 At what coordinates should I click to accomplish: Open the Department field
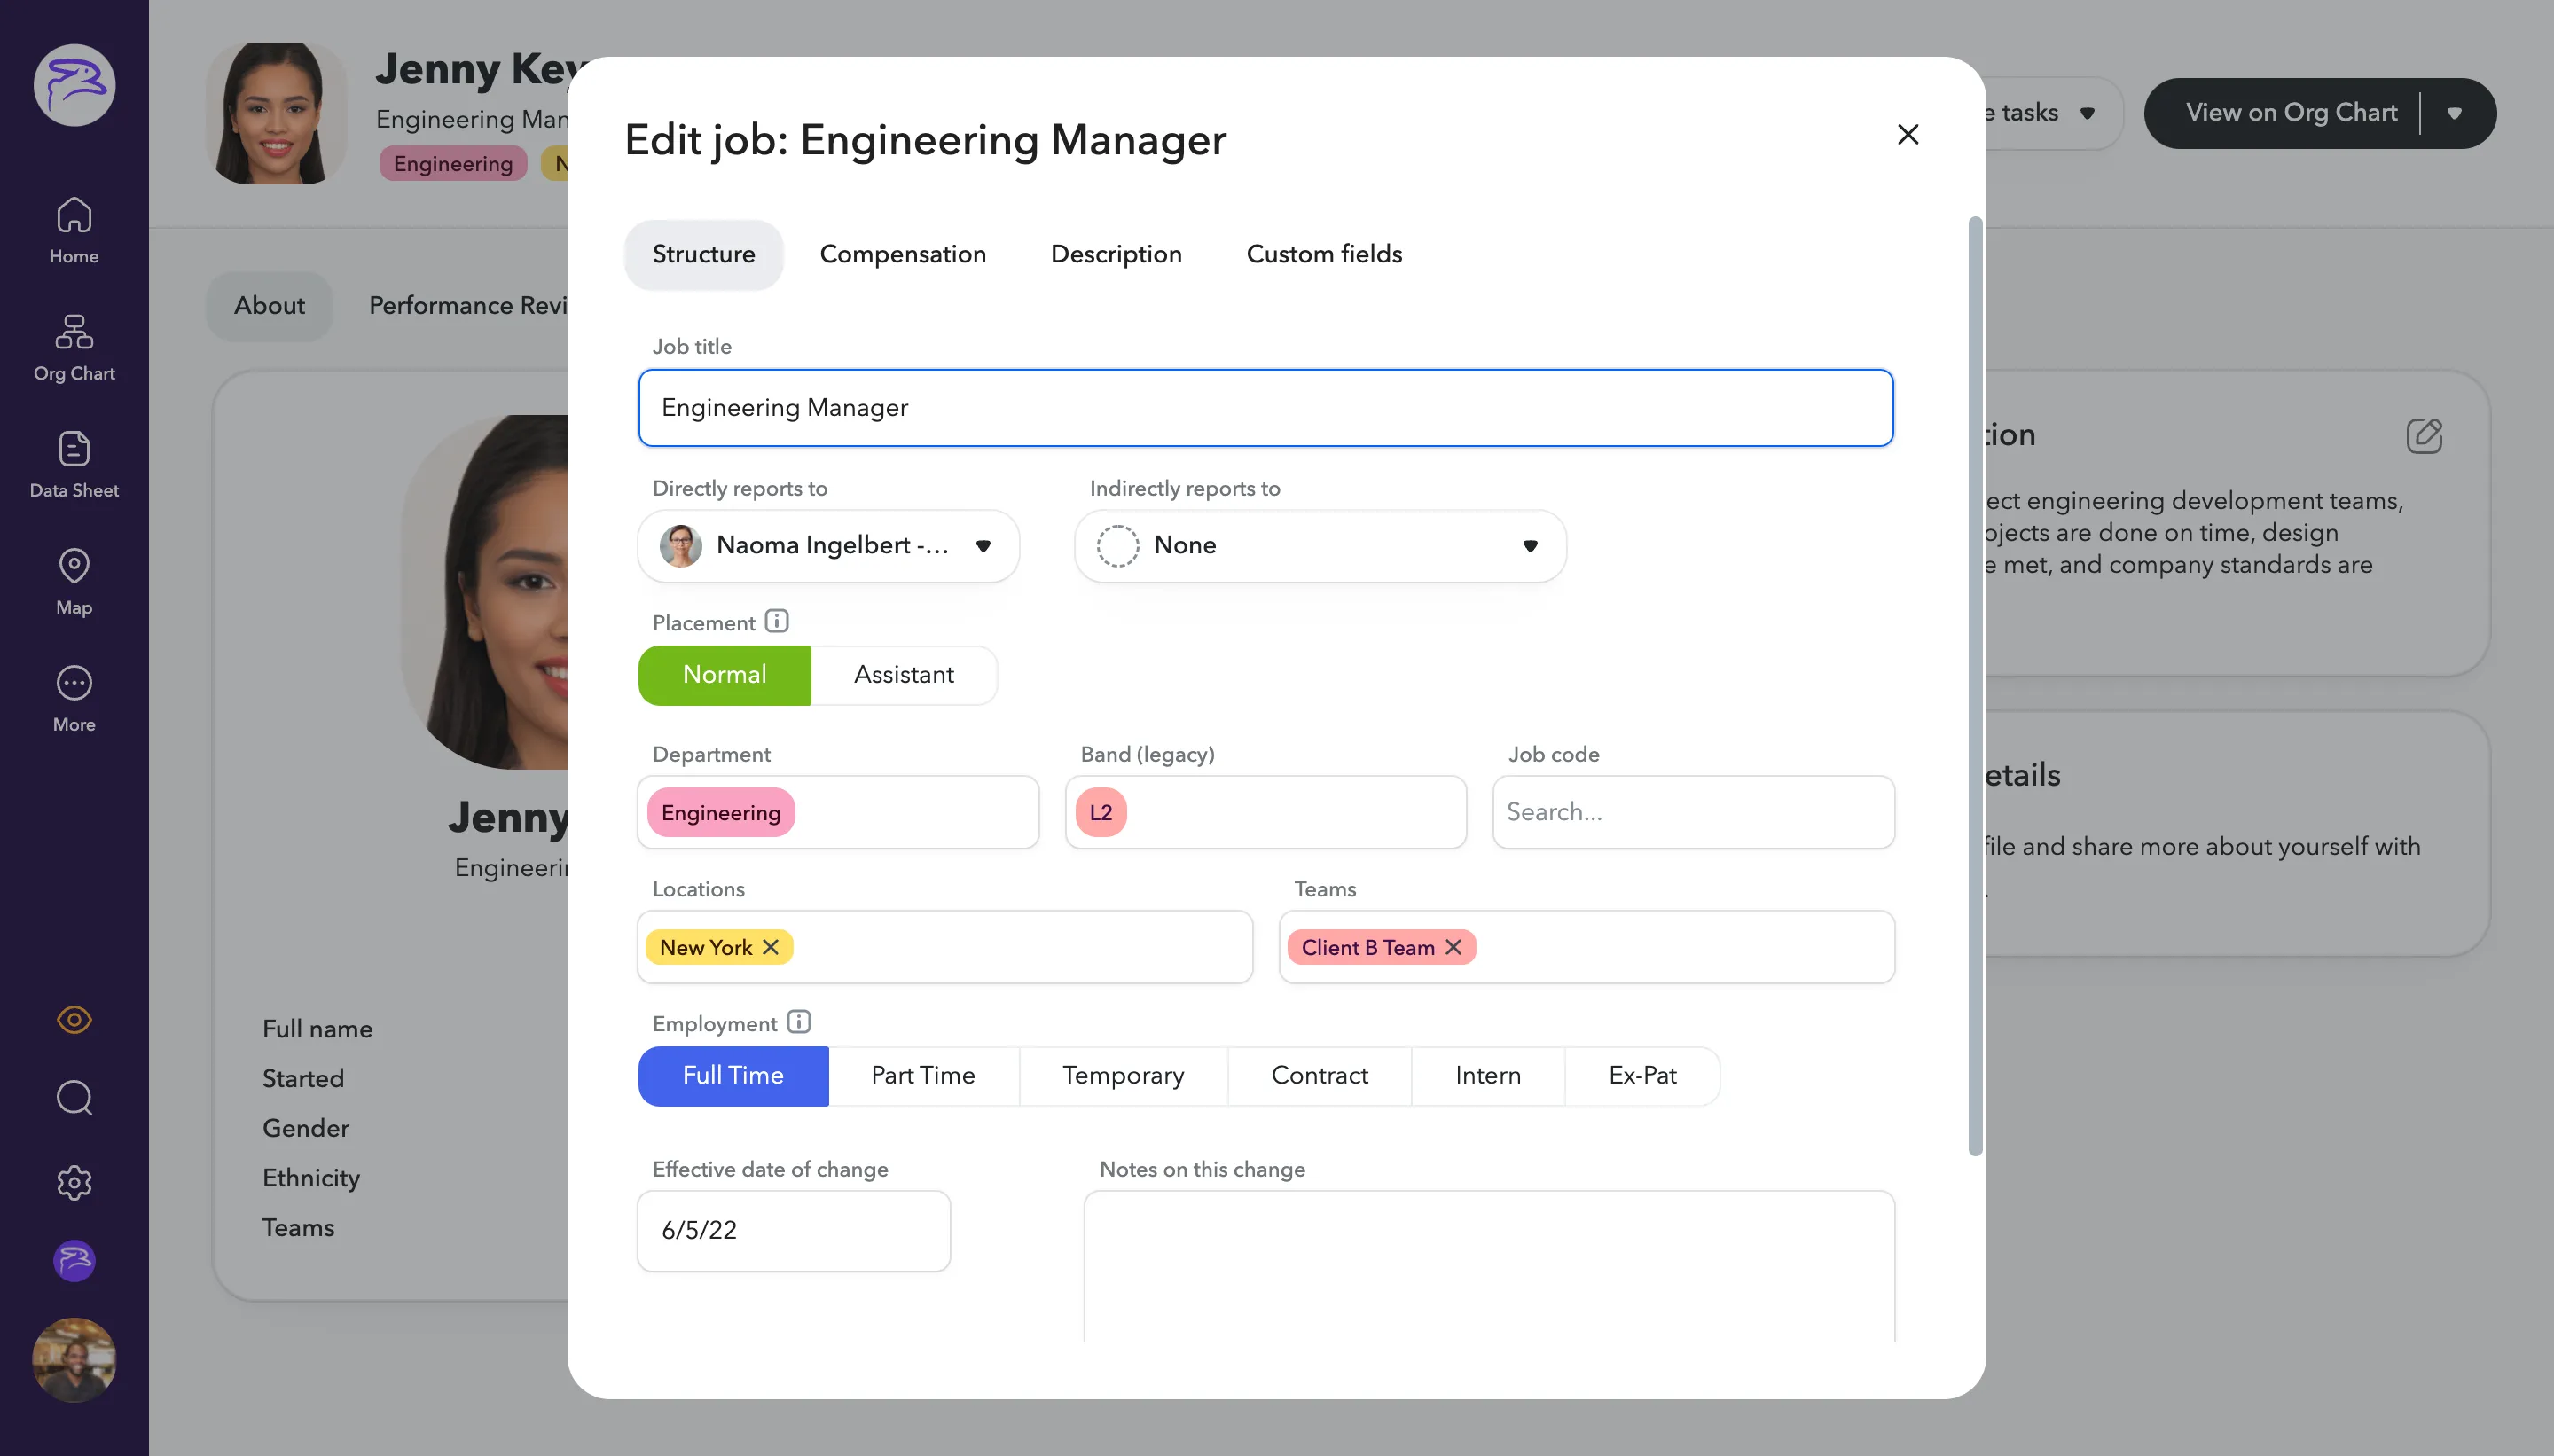click(838, 812)
